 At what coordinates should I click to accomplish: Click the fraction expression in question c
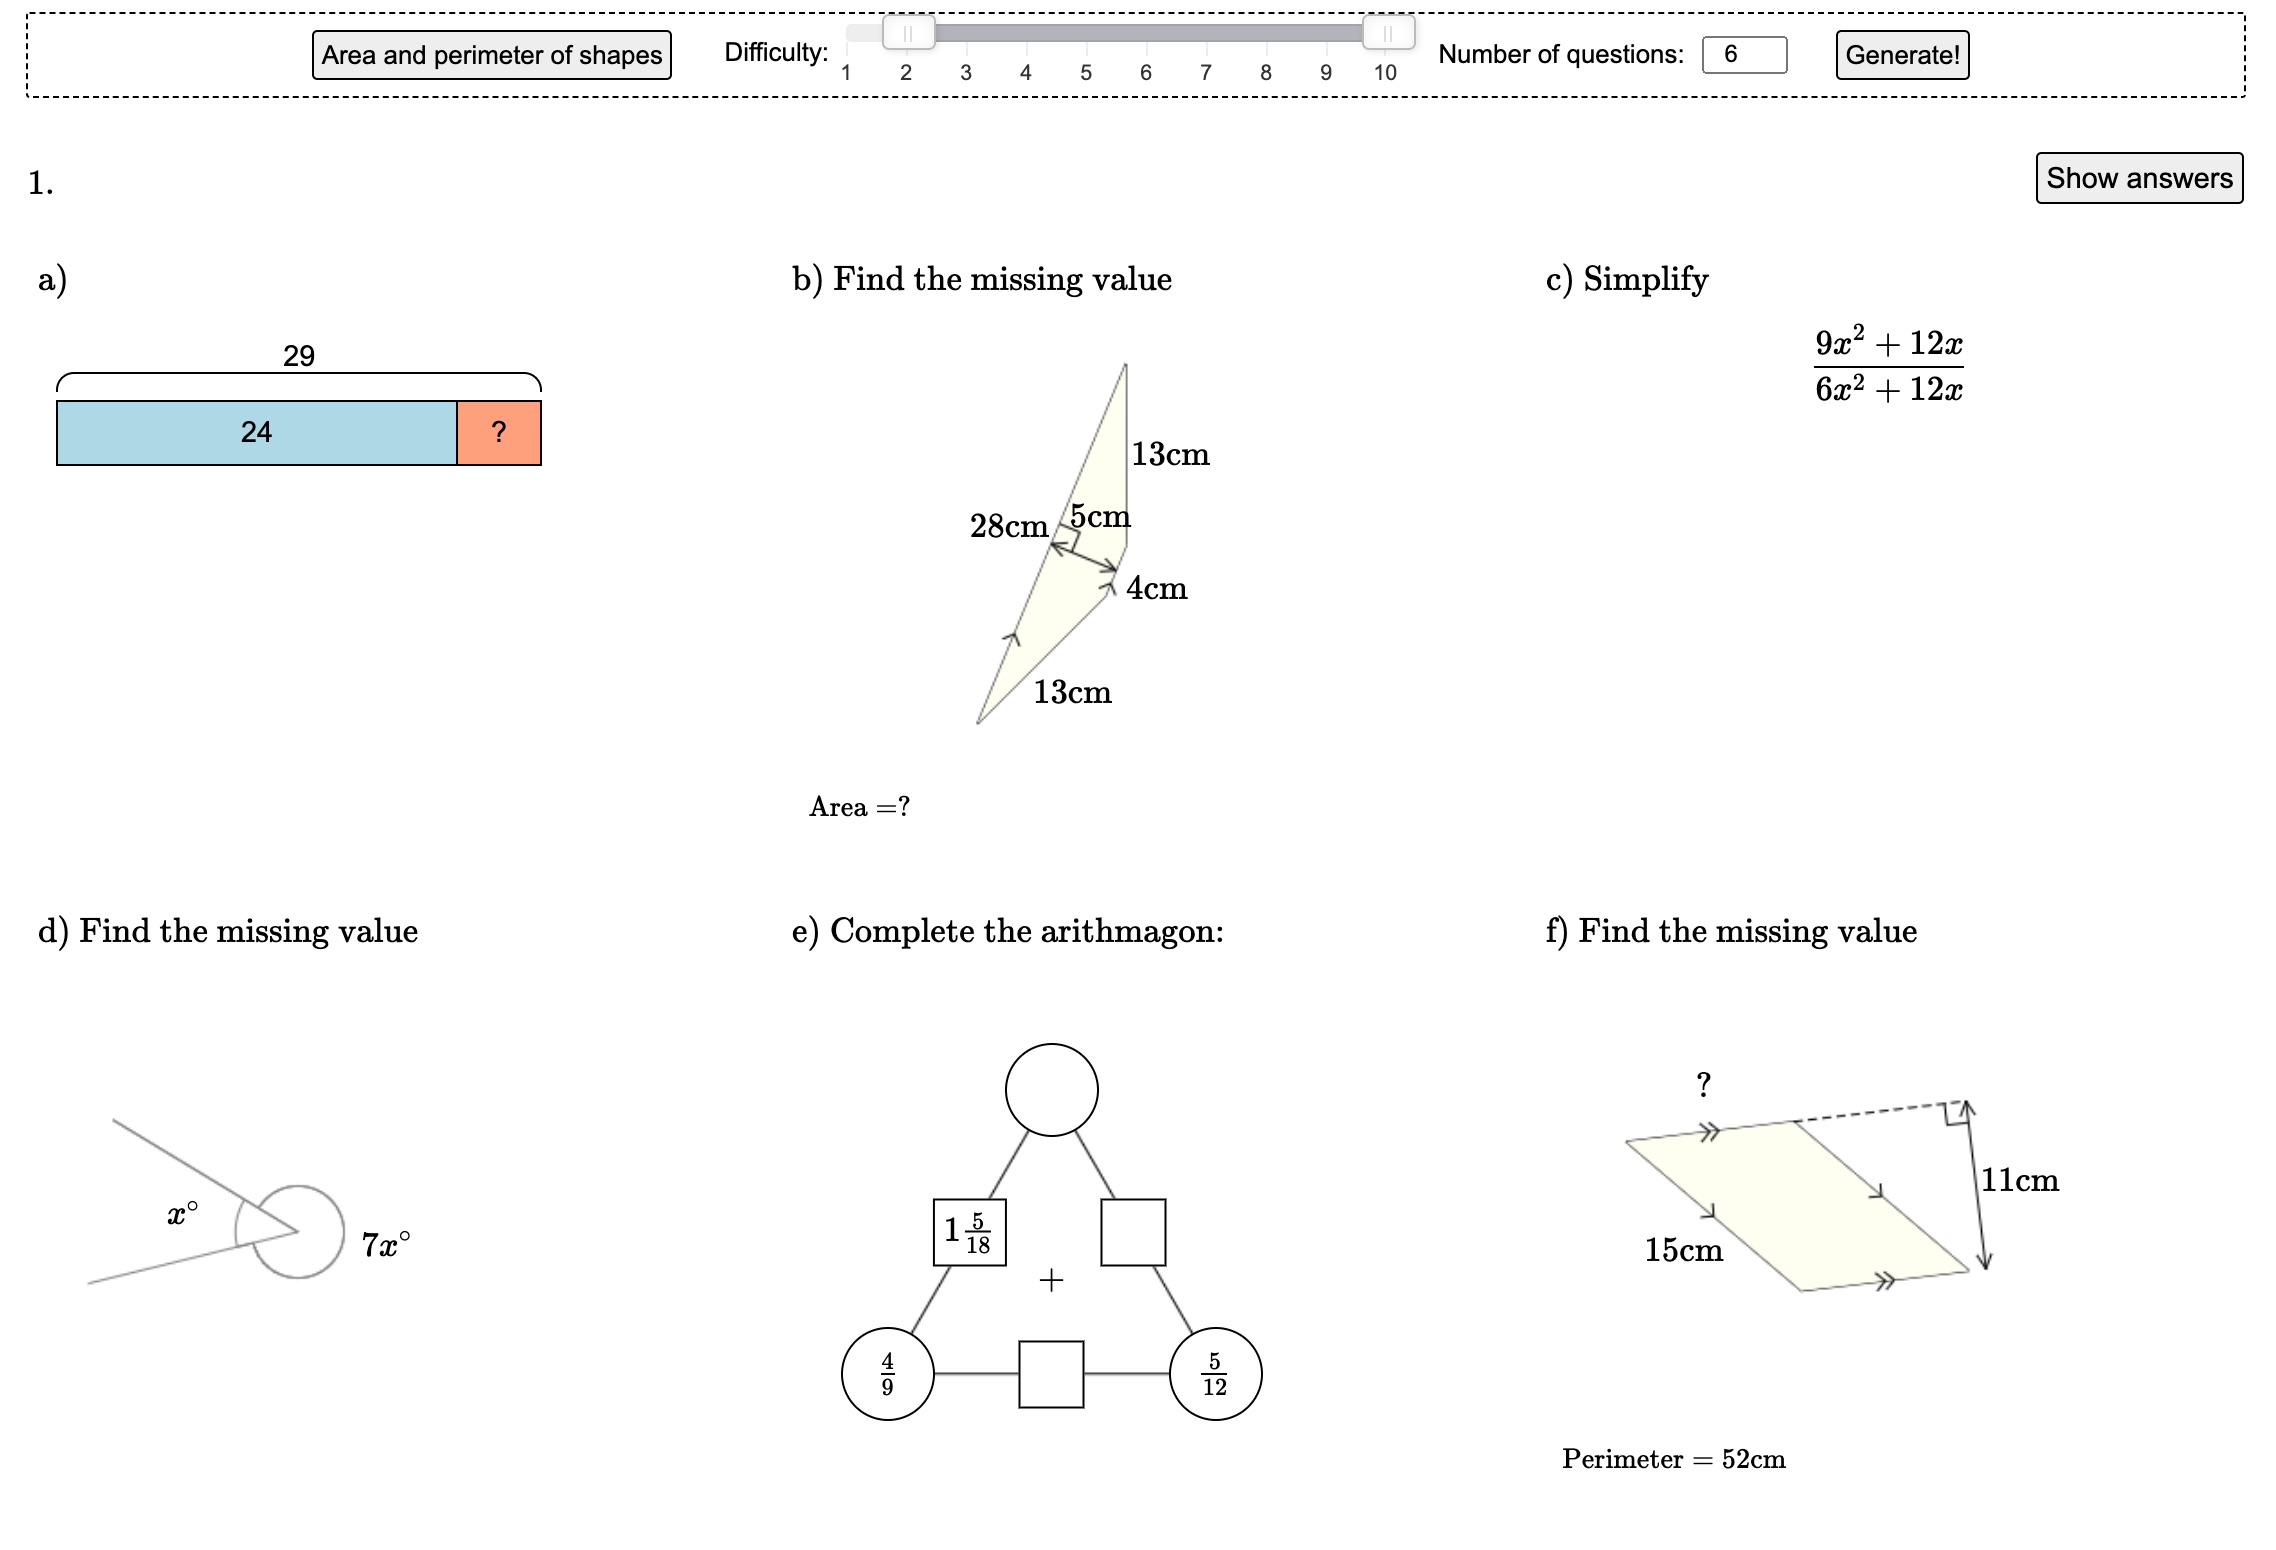point(1889,366)
